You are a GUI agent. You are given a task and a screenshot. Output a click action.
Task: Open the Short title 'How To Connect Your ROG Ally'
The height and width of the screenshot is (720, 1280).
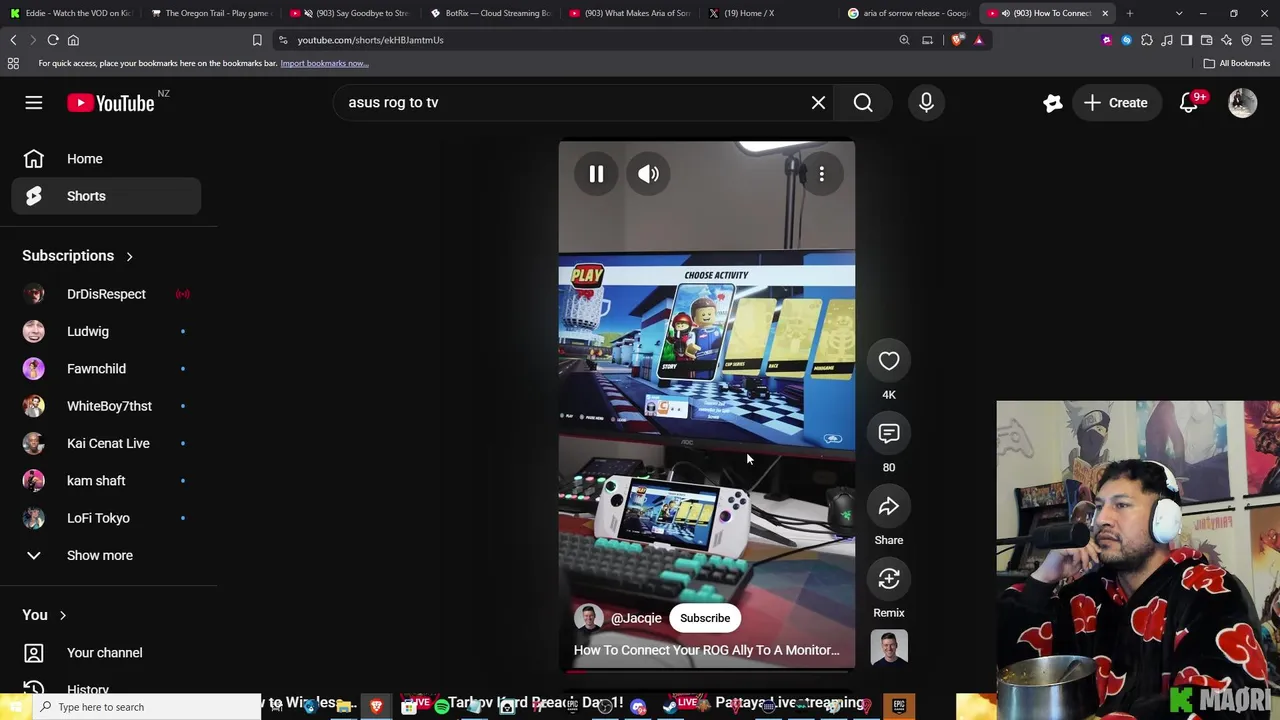pos(706,650)
